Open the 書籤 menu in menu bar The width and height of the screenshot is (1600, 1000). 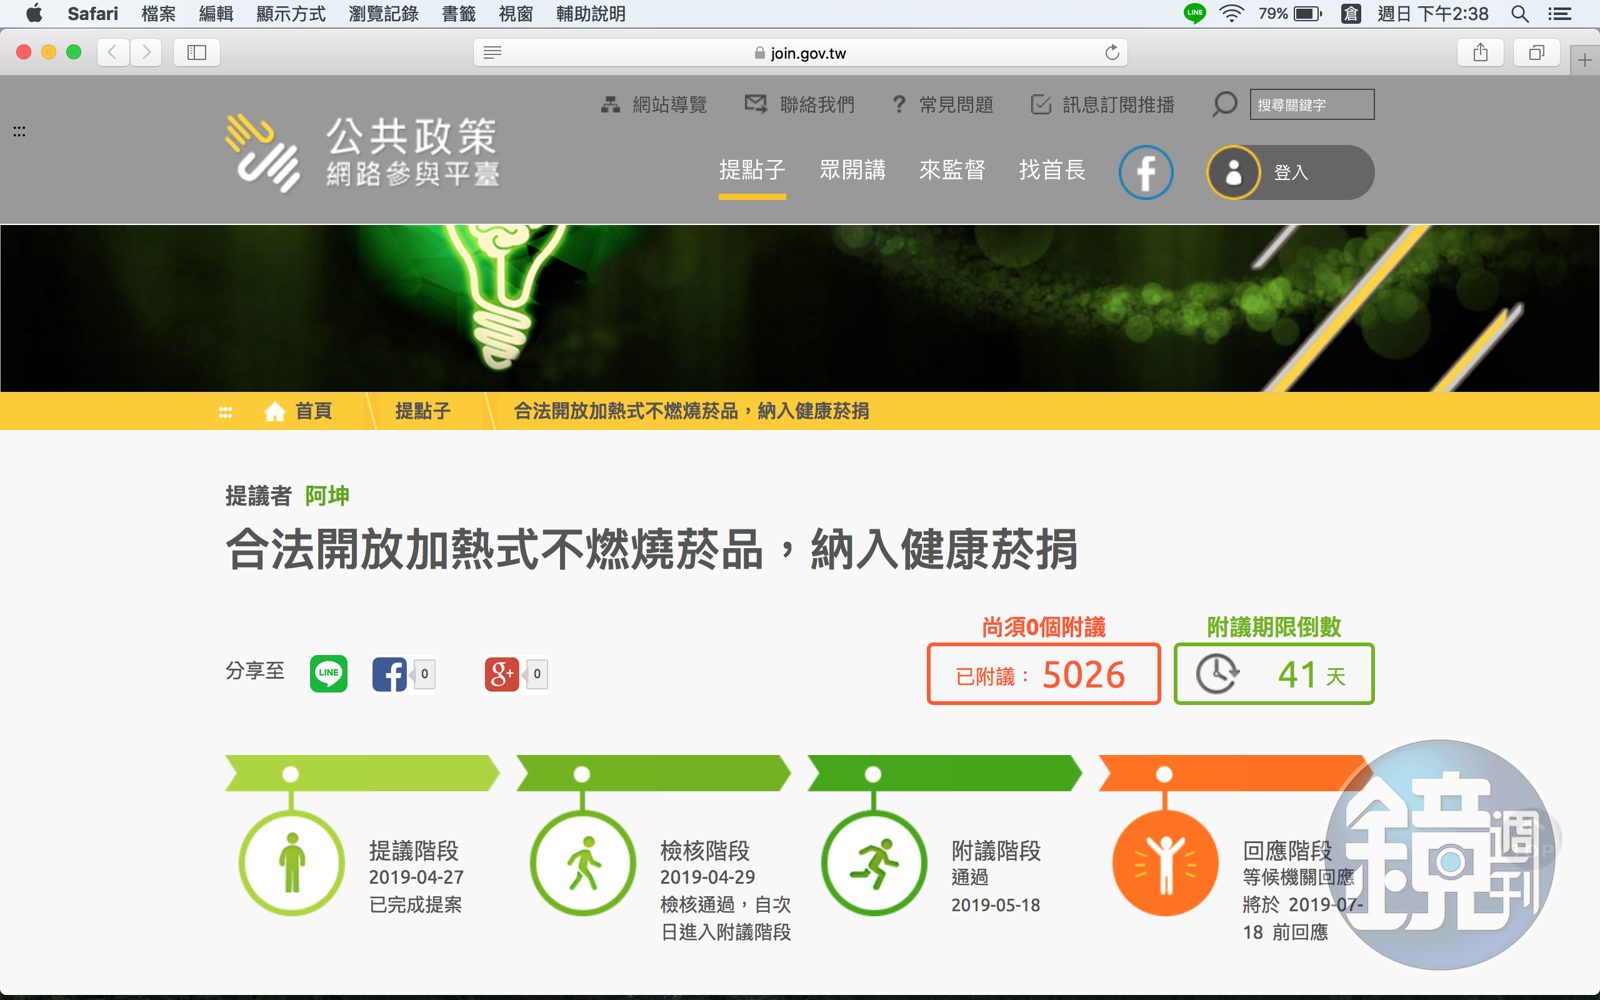point(458,14)
